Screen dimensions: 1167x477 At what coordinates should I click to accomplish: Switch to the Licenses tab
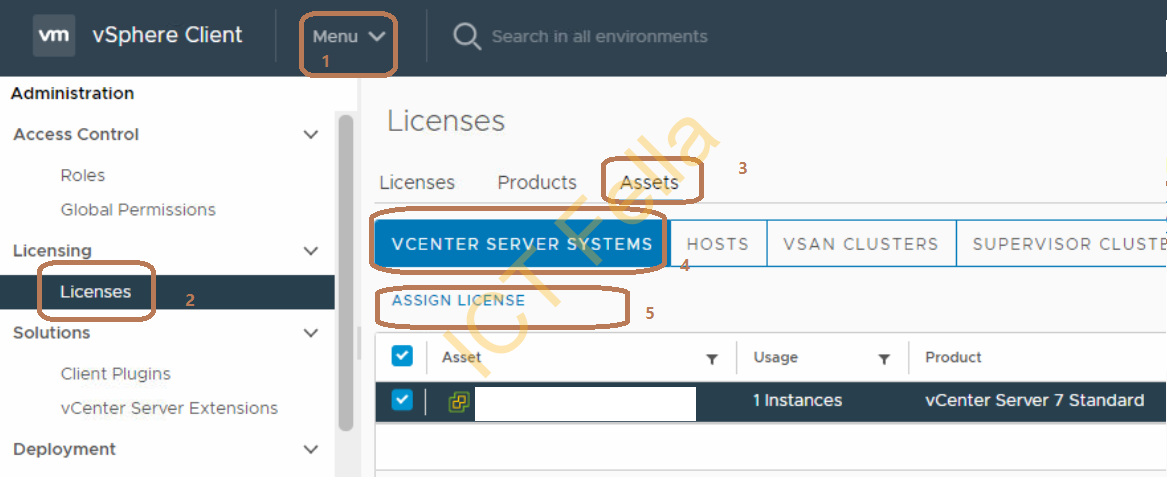[417, 182]
